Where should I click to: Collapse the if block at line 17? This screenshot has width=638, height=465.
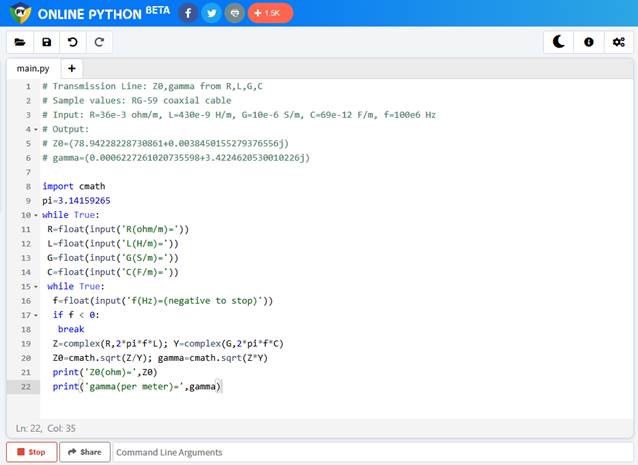pos(36,314)
